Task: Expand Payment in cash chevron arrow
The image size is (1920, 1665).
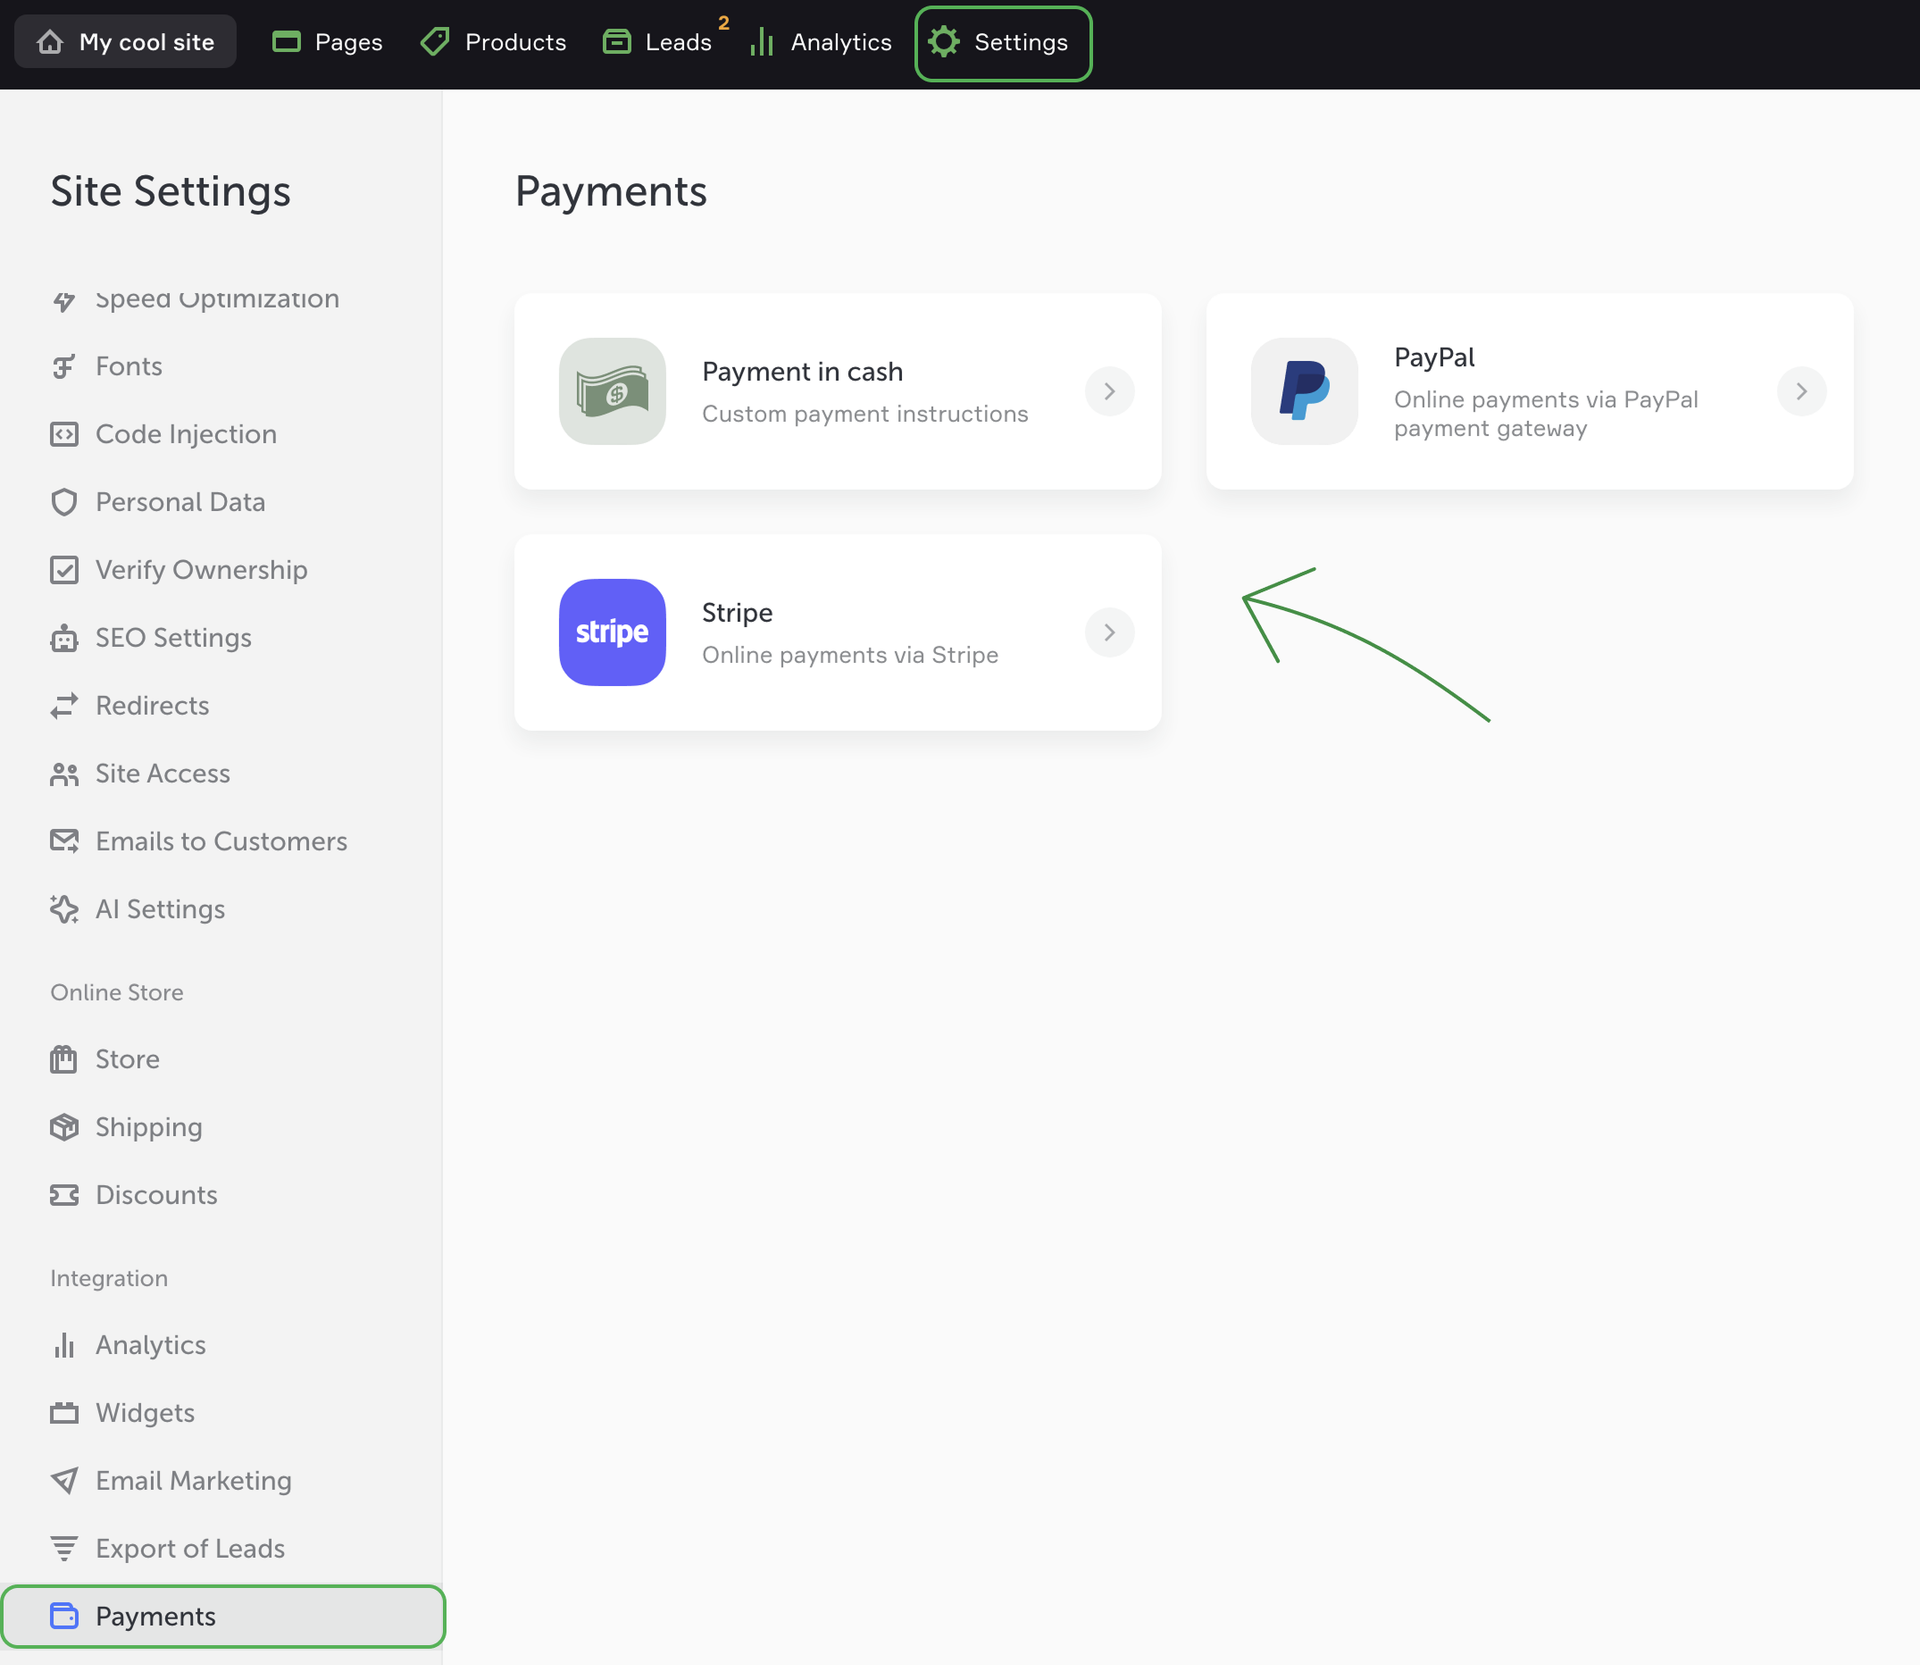Action: click(x=1109, y=391)
